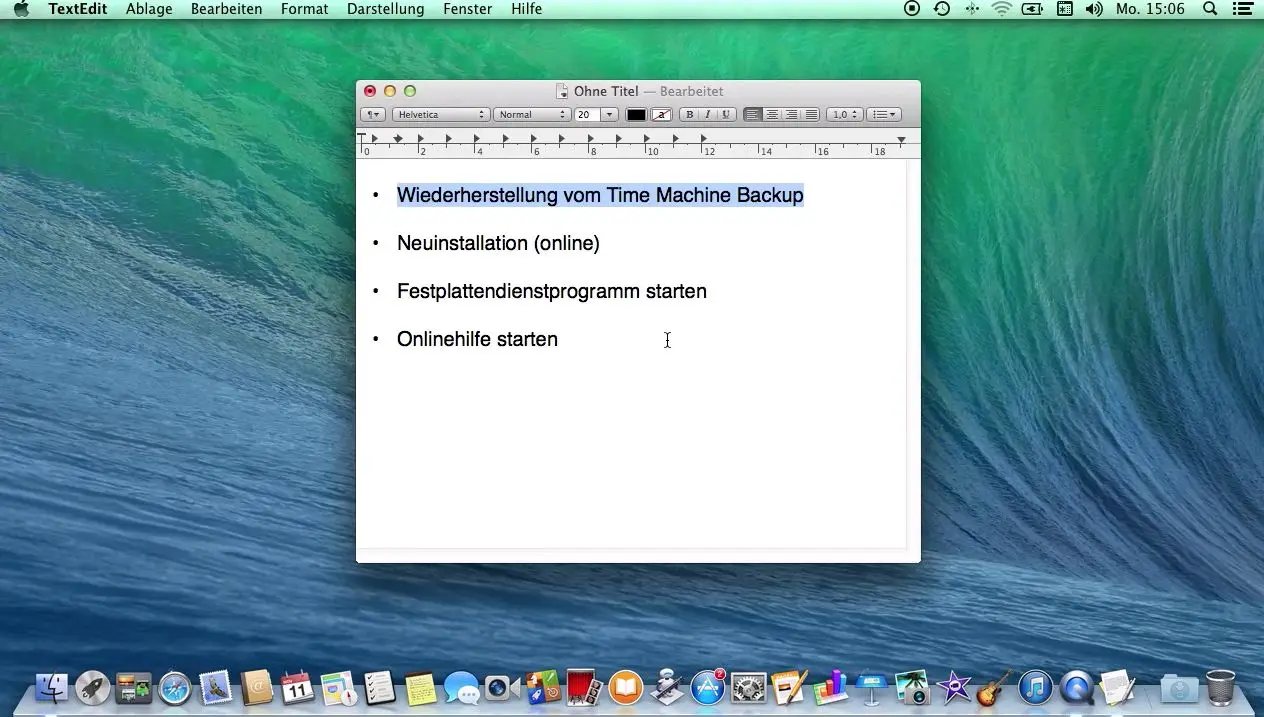Screen dimensions: 1264x717
Task: Toggle italic formatting button
Action: (707, 115)
